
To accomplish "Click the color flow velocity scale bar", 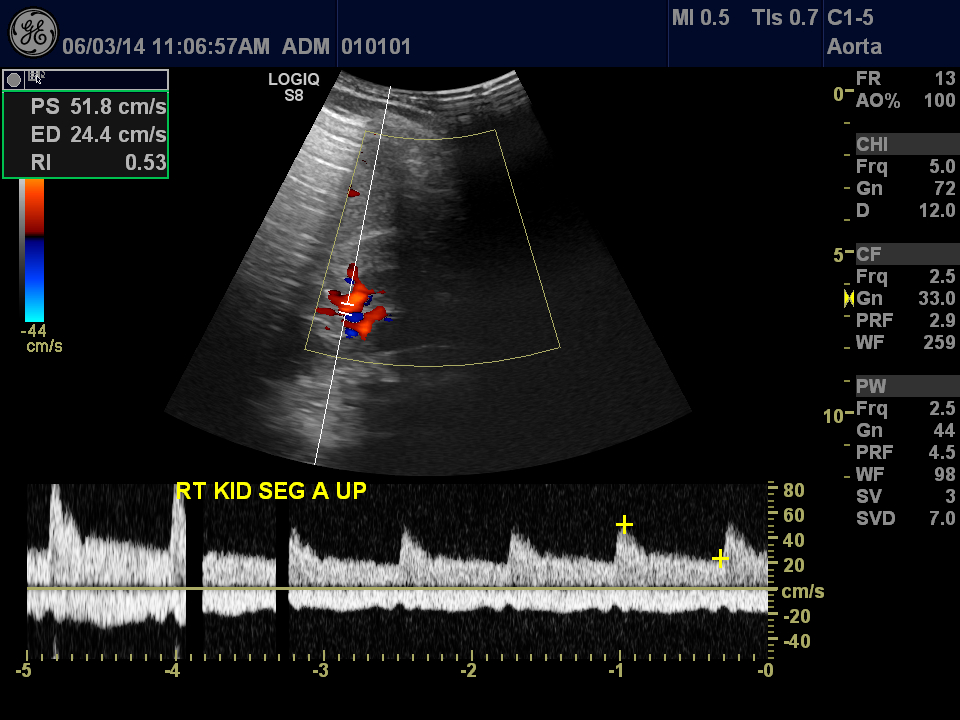I will (x=34, y=250).
